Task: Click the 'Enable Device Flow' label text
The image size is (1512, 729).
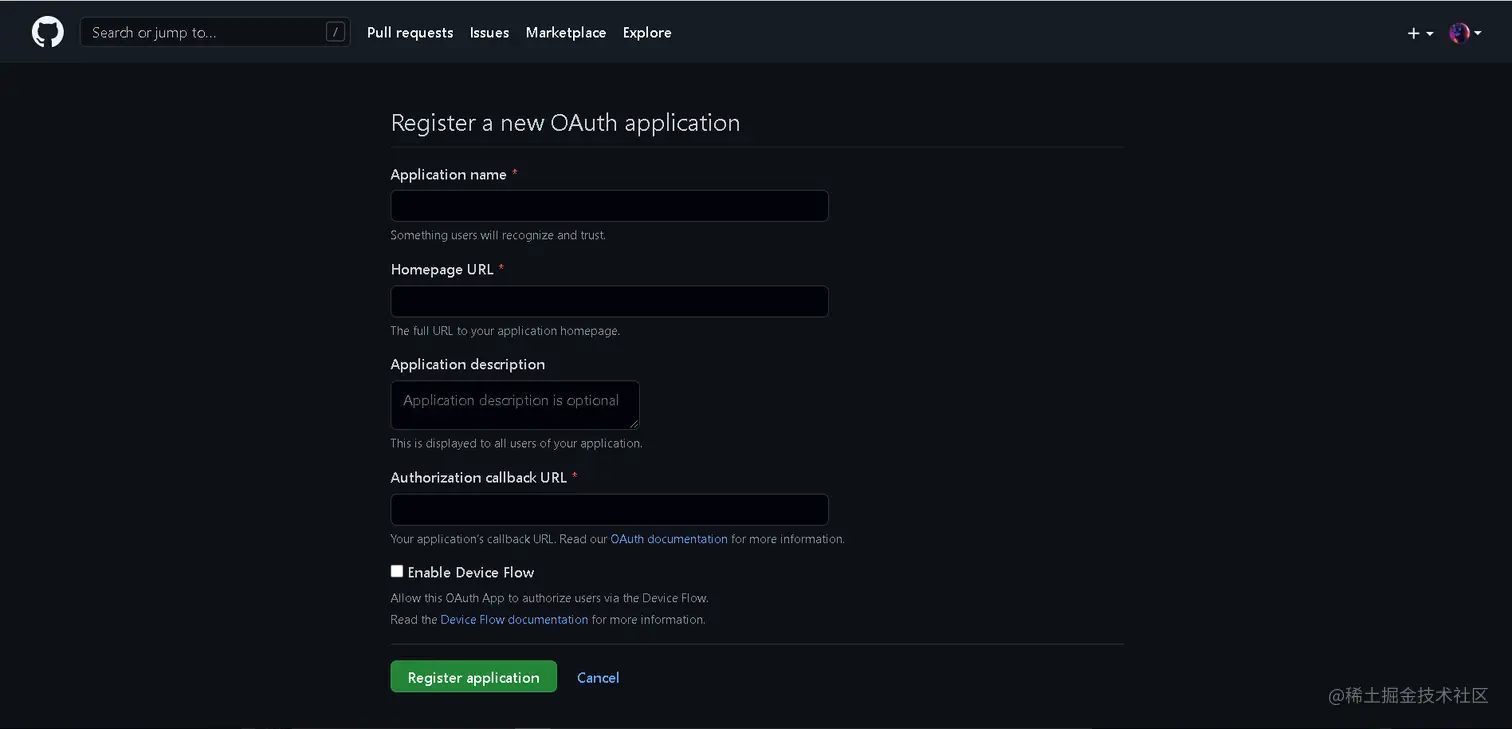Action: point(471,572)
